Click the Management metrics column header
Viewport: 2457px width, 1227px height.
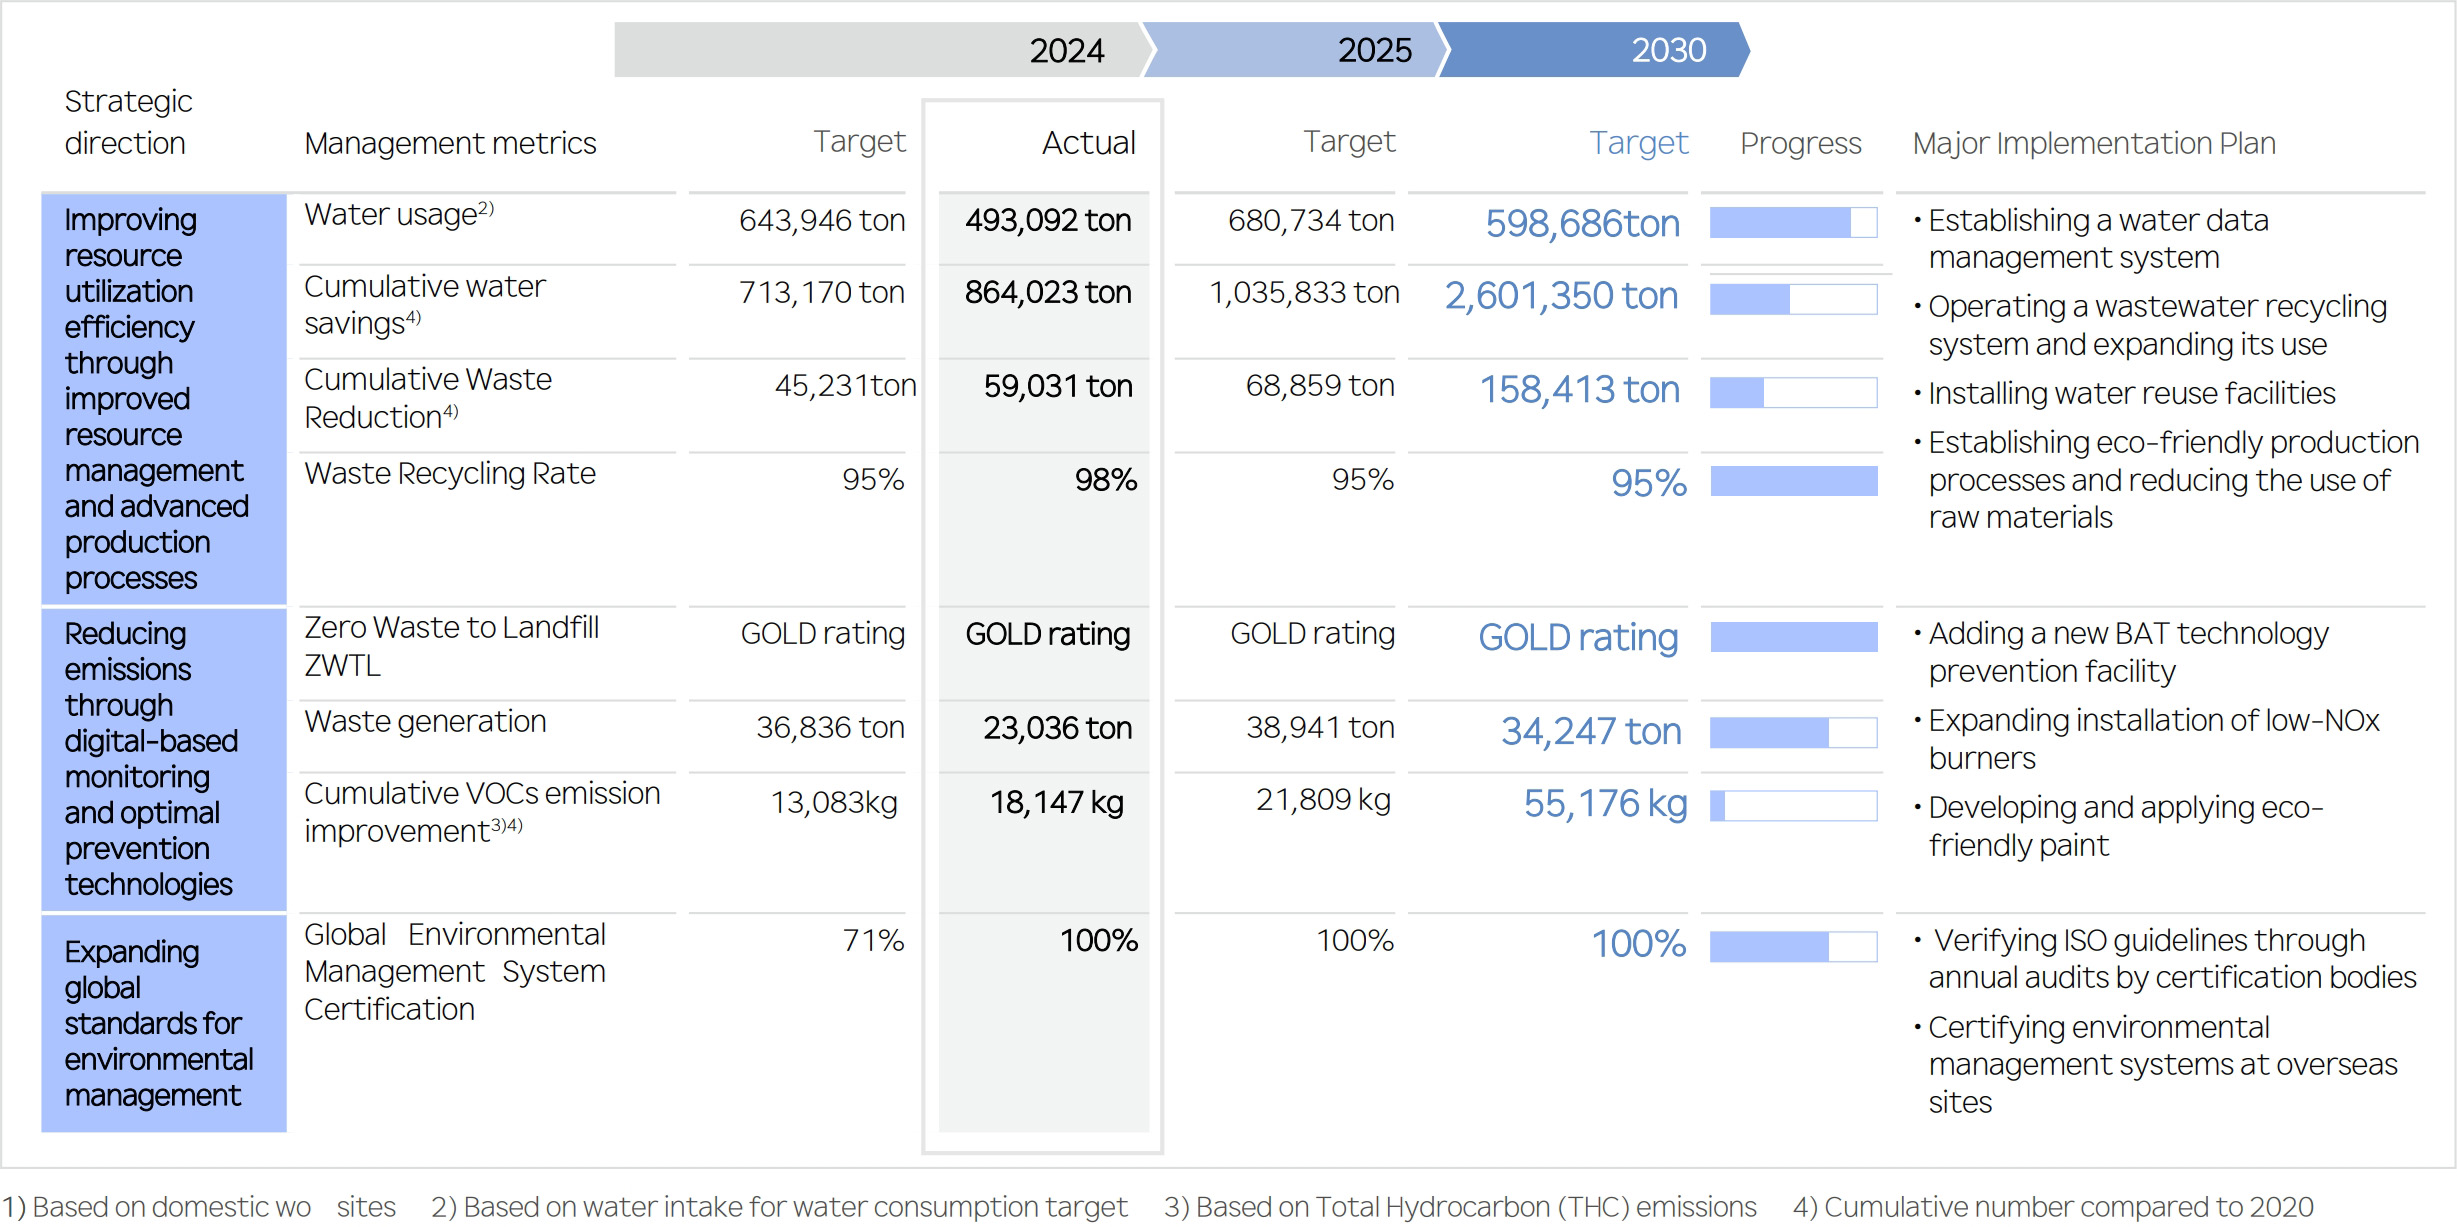[450, 143]
